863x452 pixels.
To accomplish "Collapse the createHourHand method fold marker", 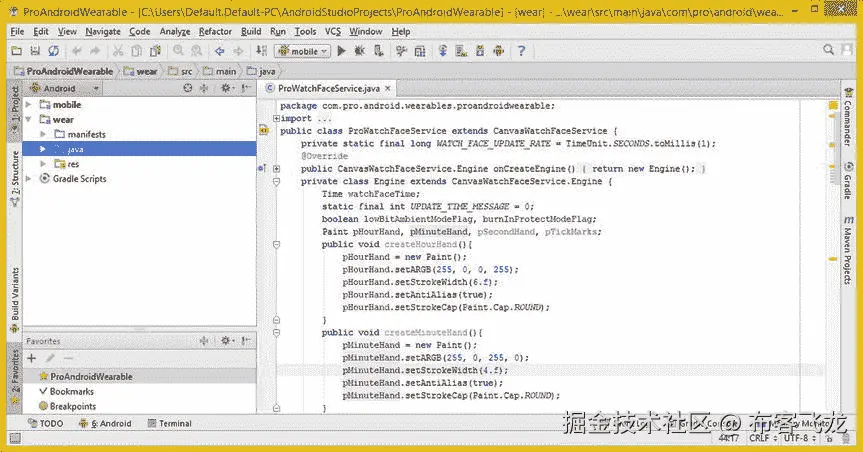I will 276,244.
